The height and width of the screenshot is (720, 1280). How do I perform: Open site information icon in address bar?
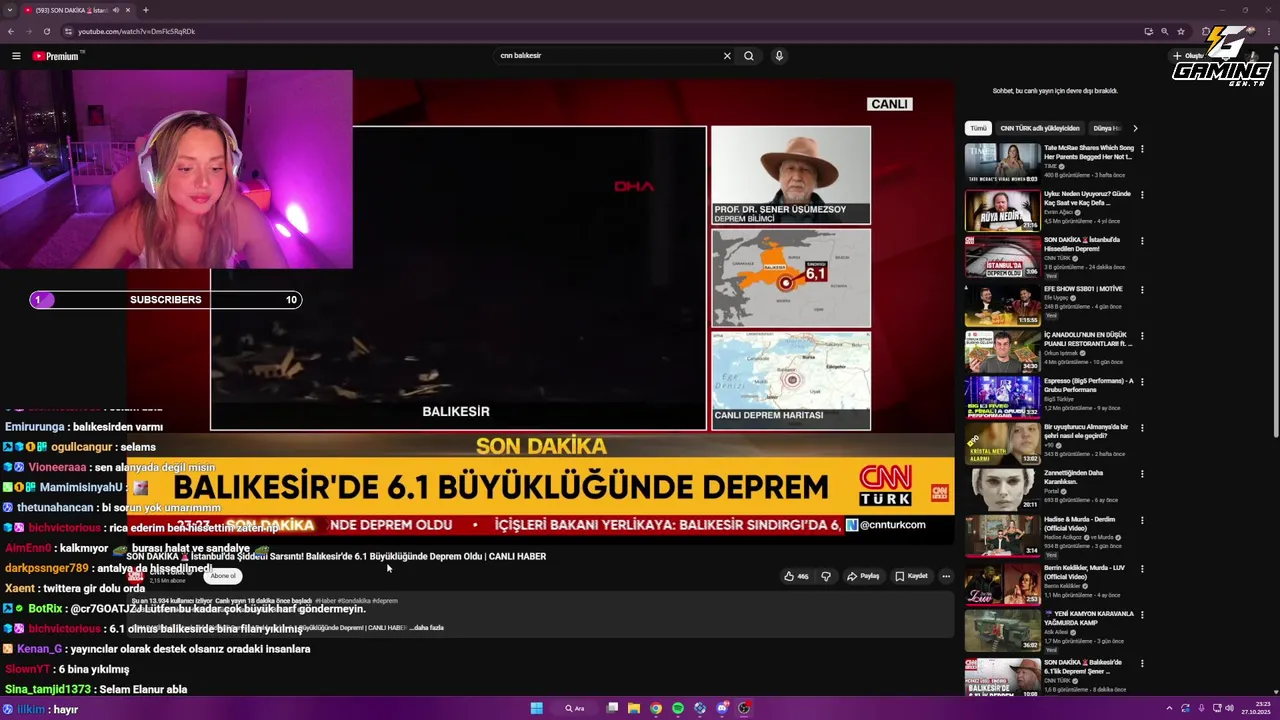tap(67, 31)
